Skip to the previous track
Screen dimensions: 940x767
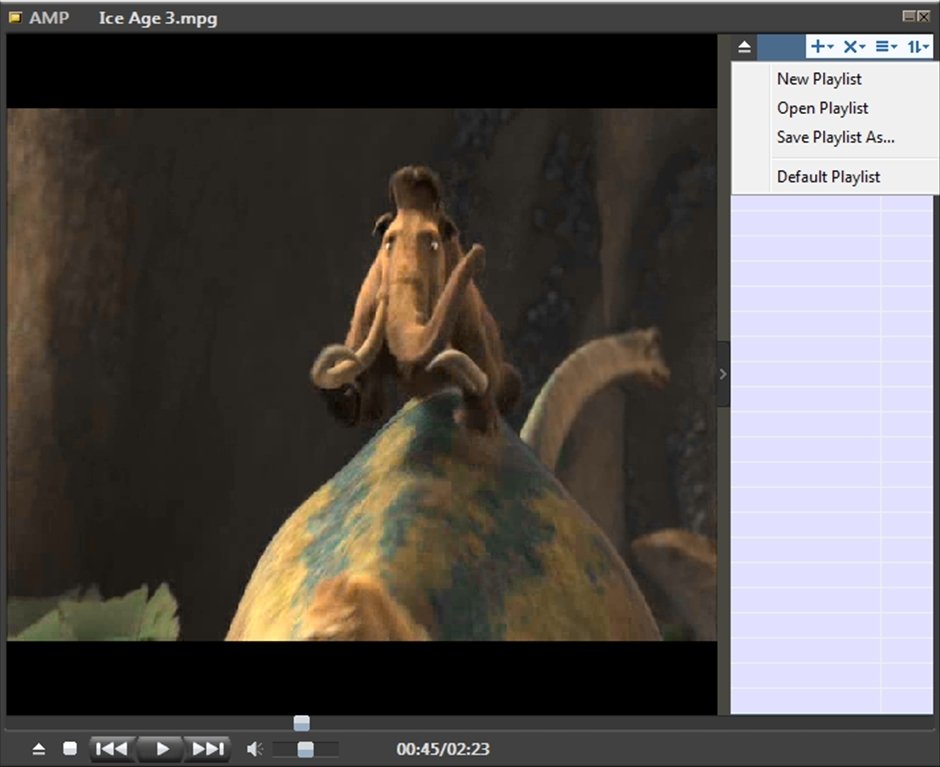(x=113, y=748)
